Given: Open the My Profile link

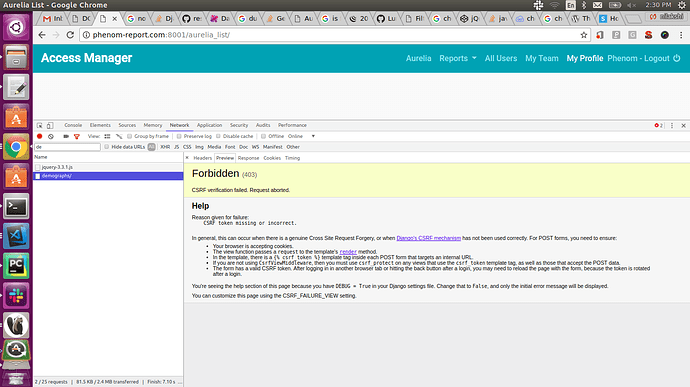Looking at the screenshot, I should coord(585,58).
